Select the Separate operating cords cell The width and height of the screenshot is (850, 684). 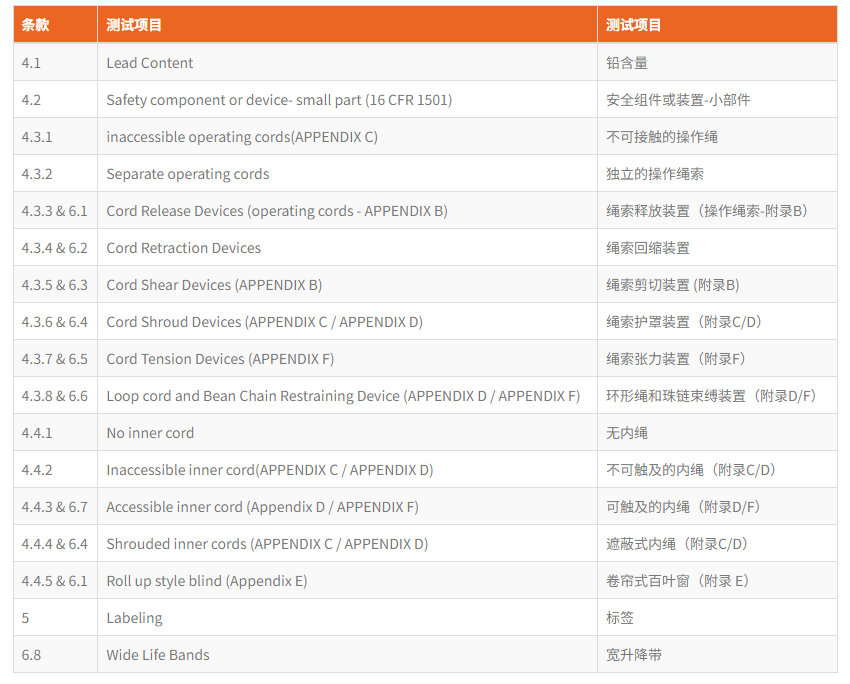point(188,174)
